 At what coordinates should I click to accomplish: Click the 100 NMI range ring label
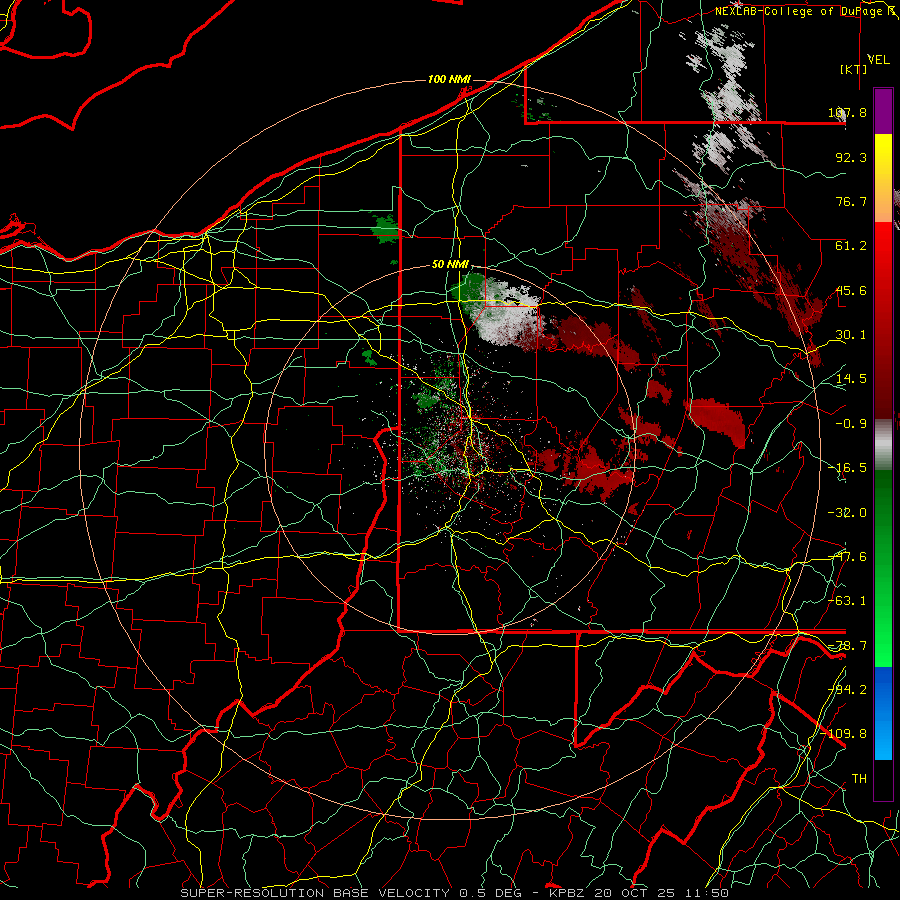pos(449,79)
